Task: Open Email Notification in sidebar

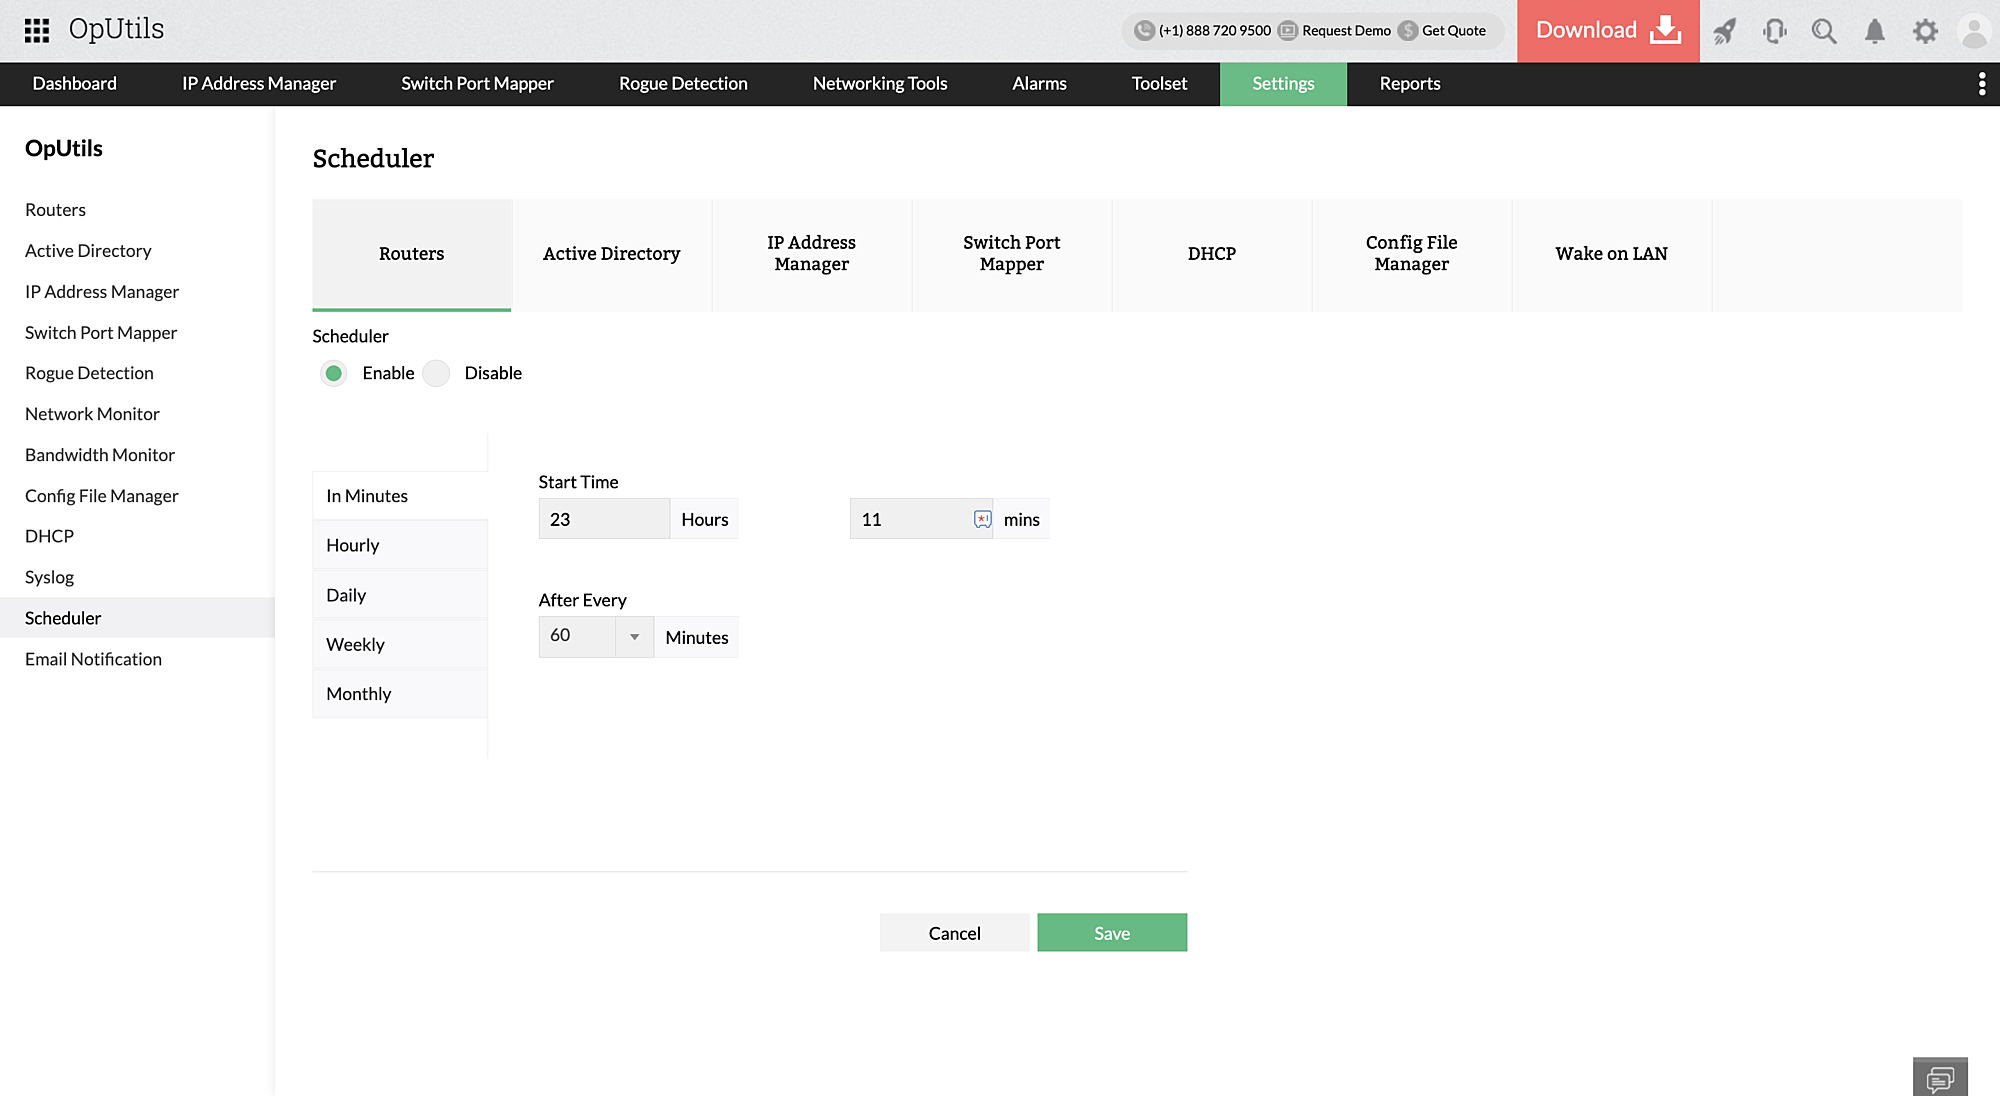Action: click(93, 659)
